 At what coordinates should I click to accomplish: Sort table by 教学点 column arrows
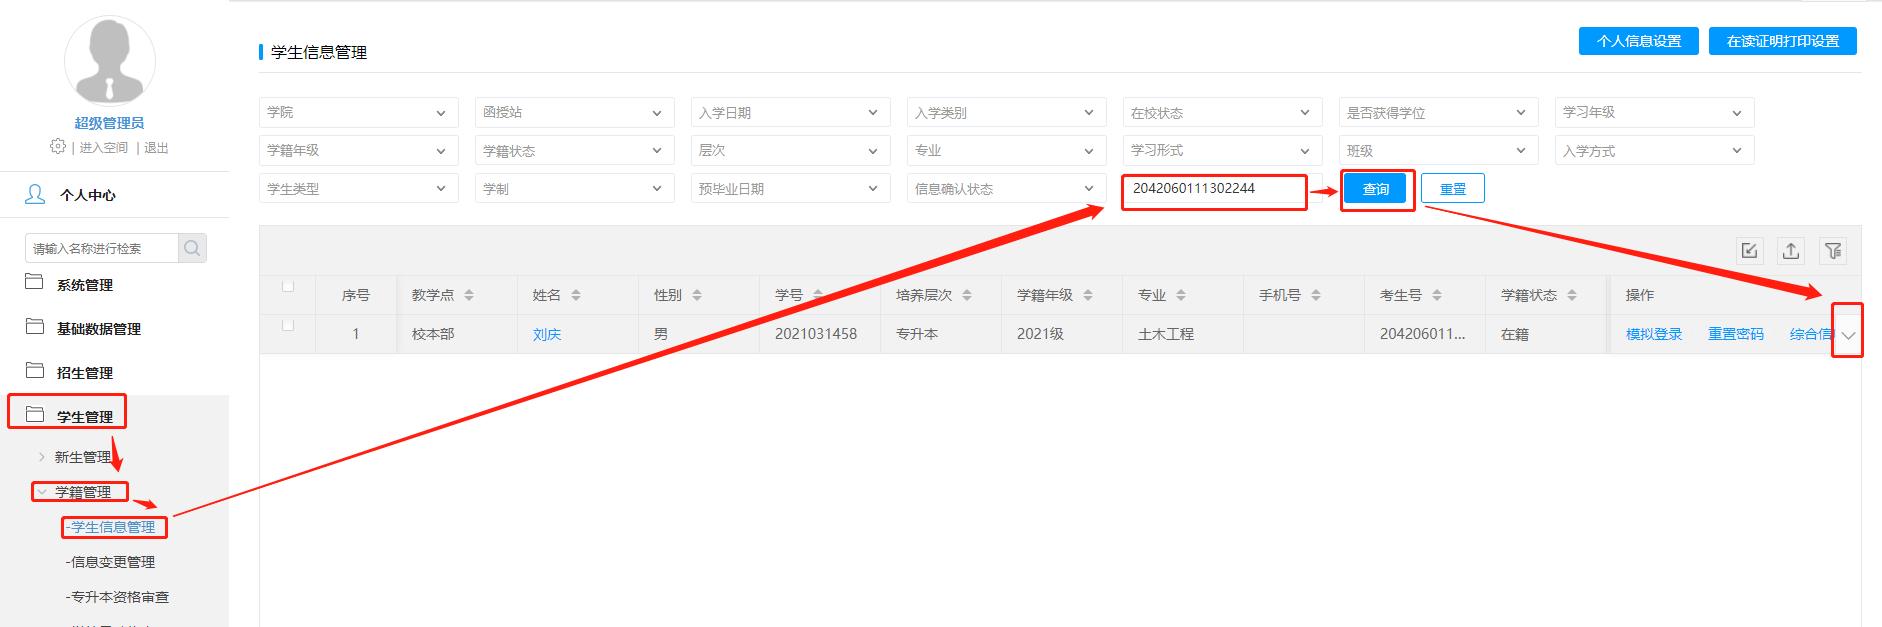click(x=469, y=295)
